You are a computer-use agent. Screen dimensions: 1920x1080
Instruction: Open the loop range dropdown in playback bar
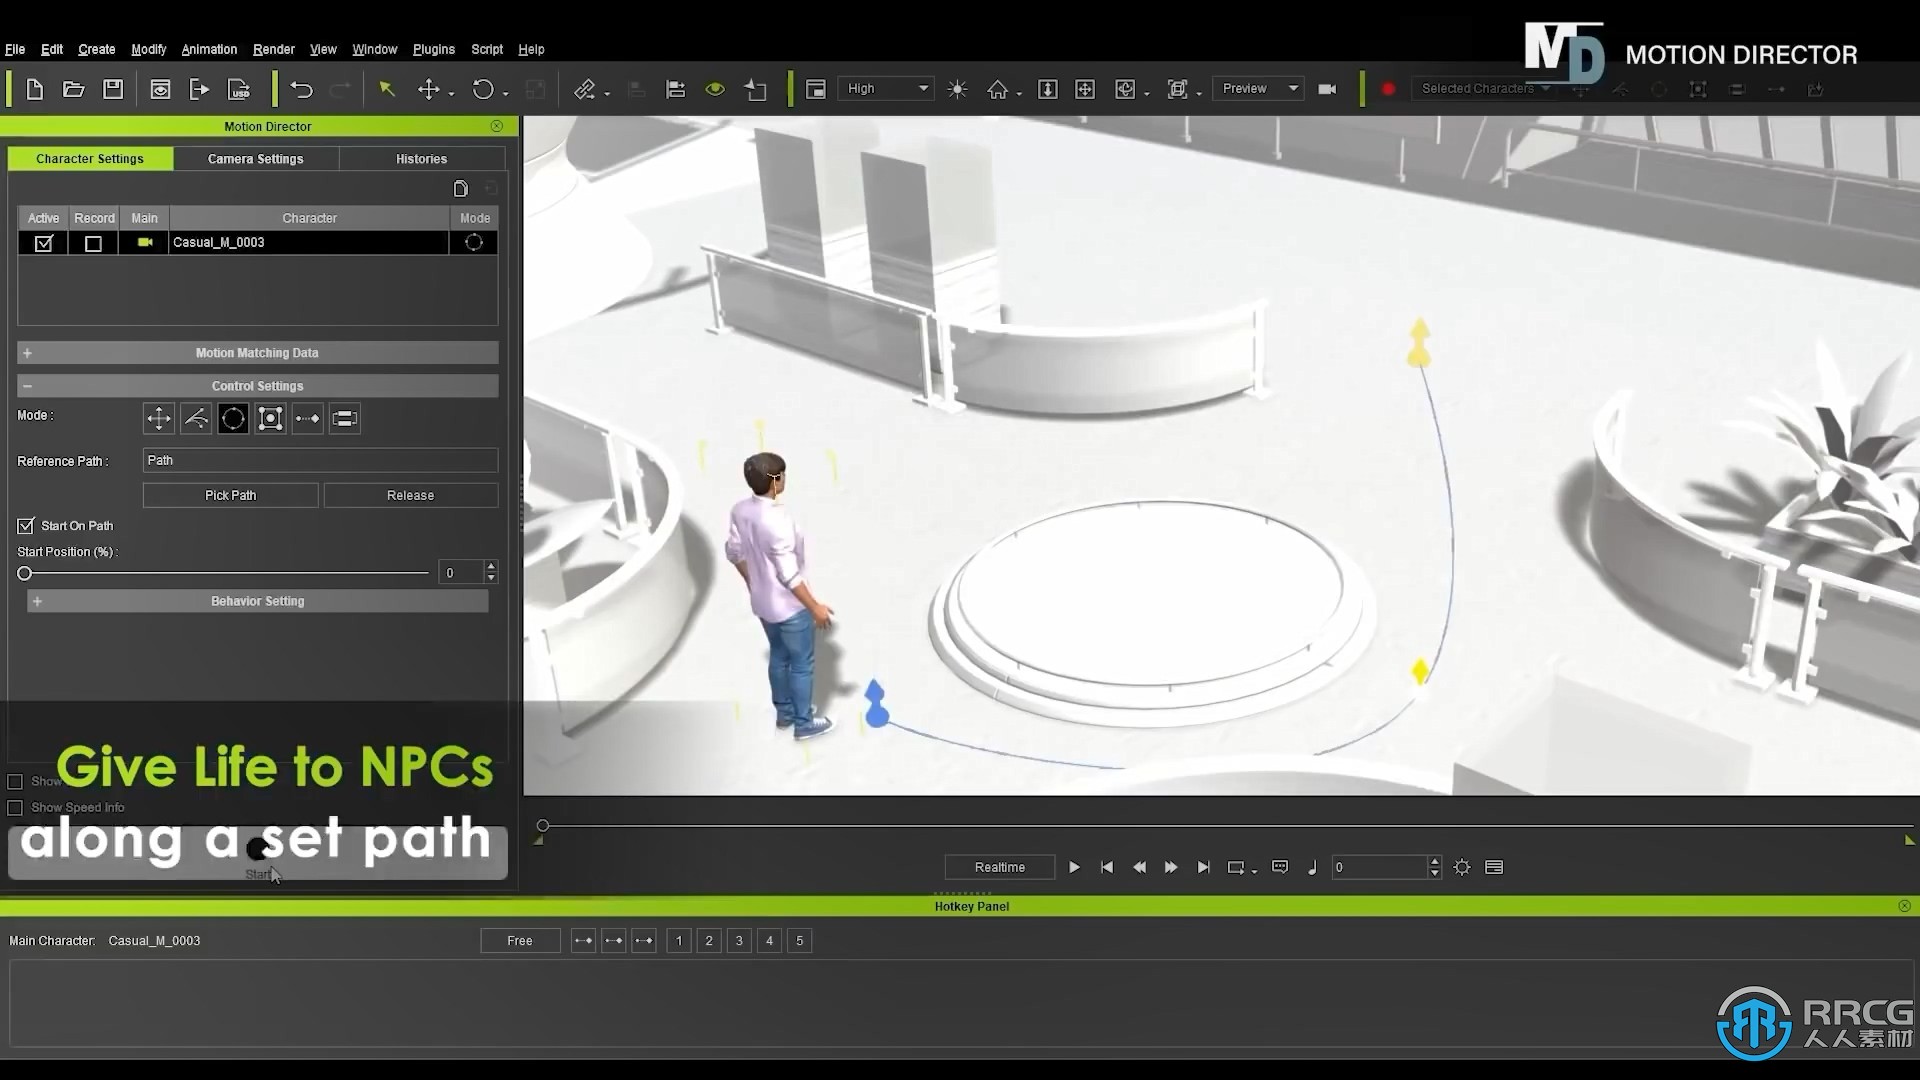(1254, 870)
